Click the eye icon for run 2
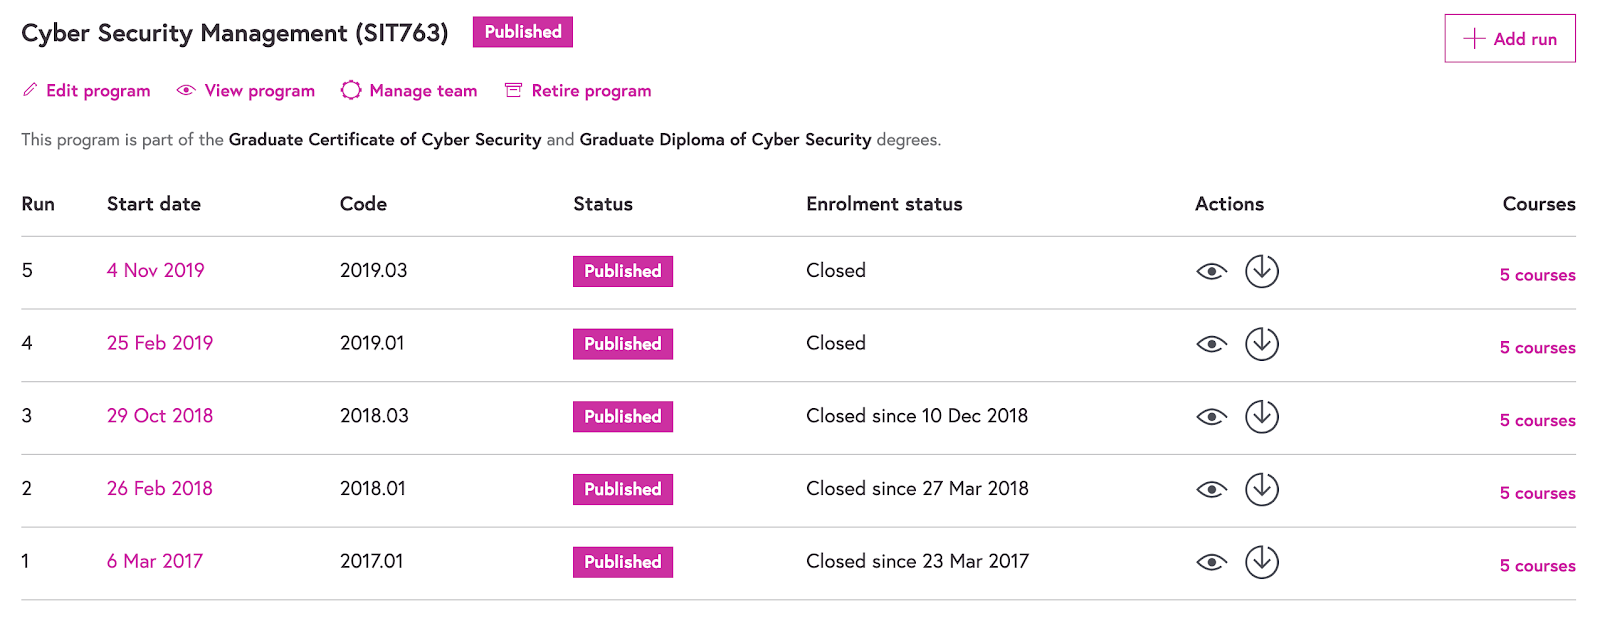 pyautogui.click(x=1211, y=490)
